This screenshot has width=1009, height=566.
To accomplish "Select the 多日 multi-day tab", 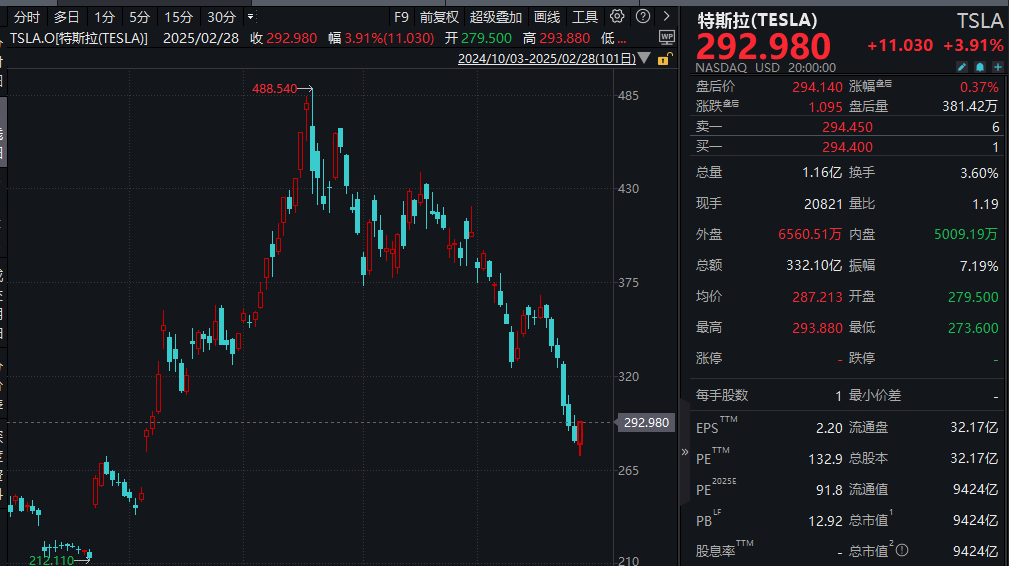I will tap(67, 17).
